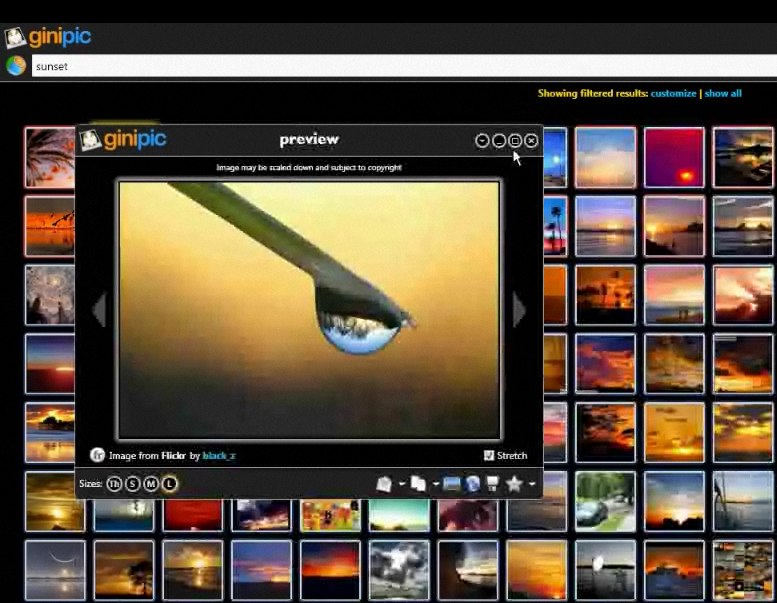Click the save image icon in preview toolbar
Screen dimensions: 777x603
pos(384,484)
